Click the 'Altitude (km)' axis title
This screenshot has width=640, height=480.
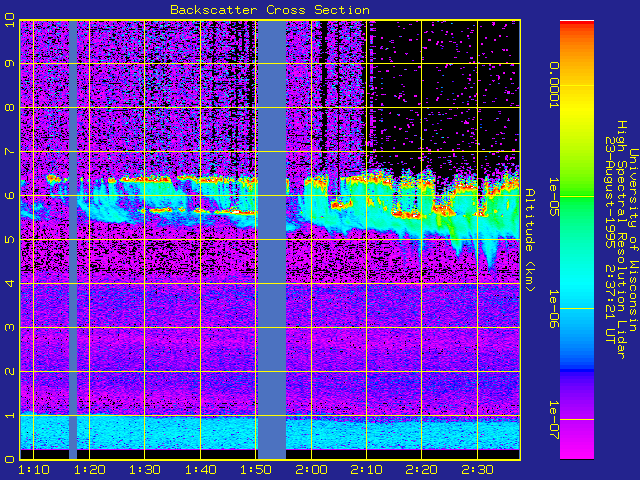coord(529,240)
